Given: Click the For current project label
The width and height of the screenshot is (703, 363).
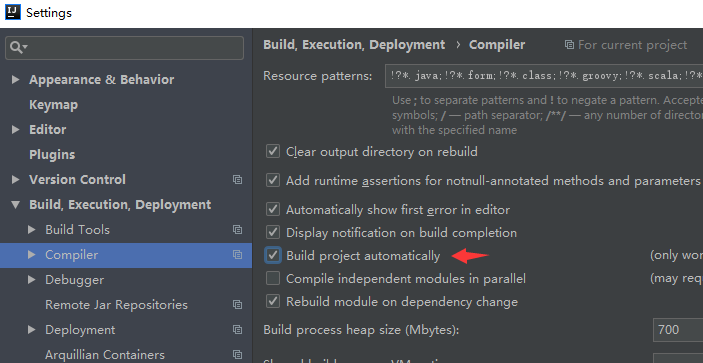Looking at the screenshot, I should click(x=633, y=45).
